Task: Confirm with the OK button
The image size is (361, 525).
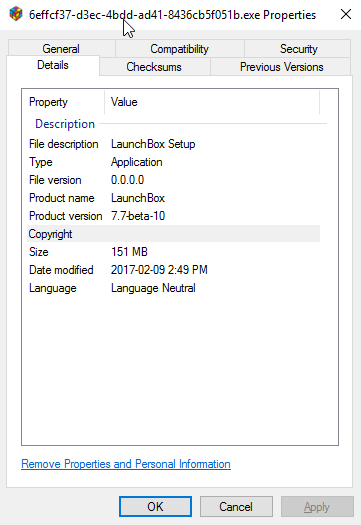Action: click(x=155, y=507)
